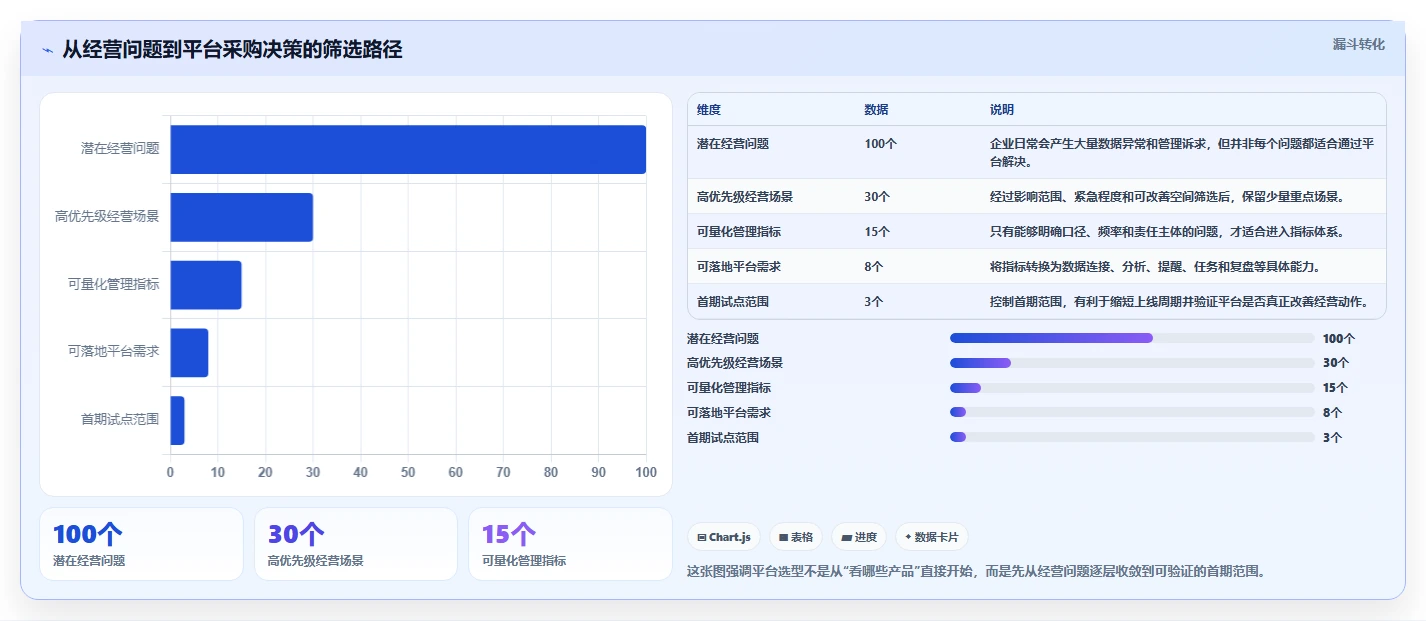
Task: Click the 15个 可量化管理指标 summary card
Action: 570,544
